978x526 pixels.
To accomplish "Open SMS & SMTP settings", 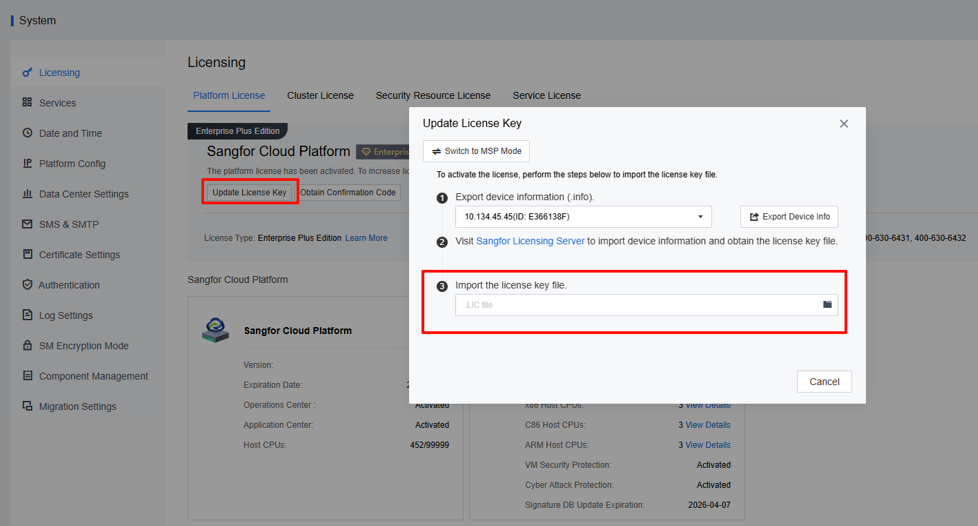I will (x=69, y=225).
